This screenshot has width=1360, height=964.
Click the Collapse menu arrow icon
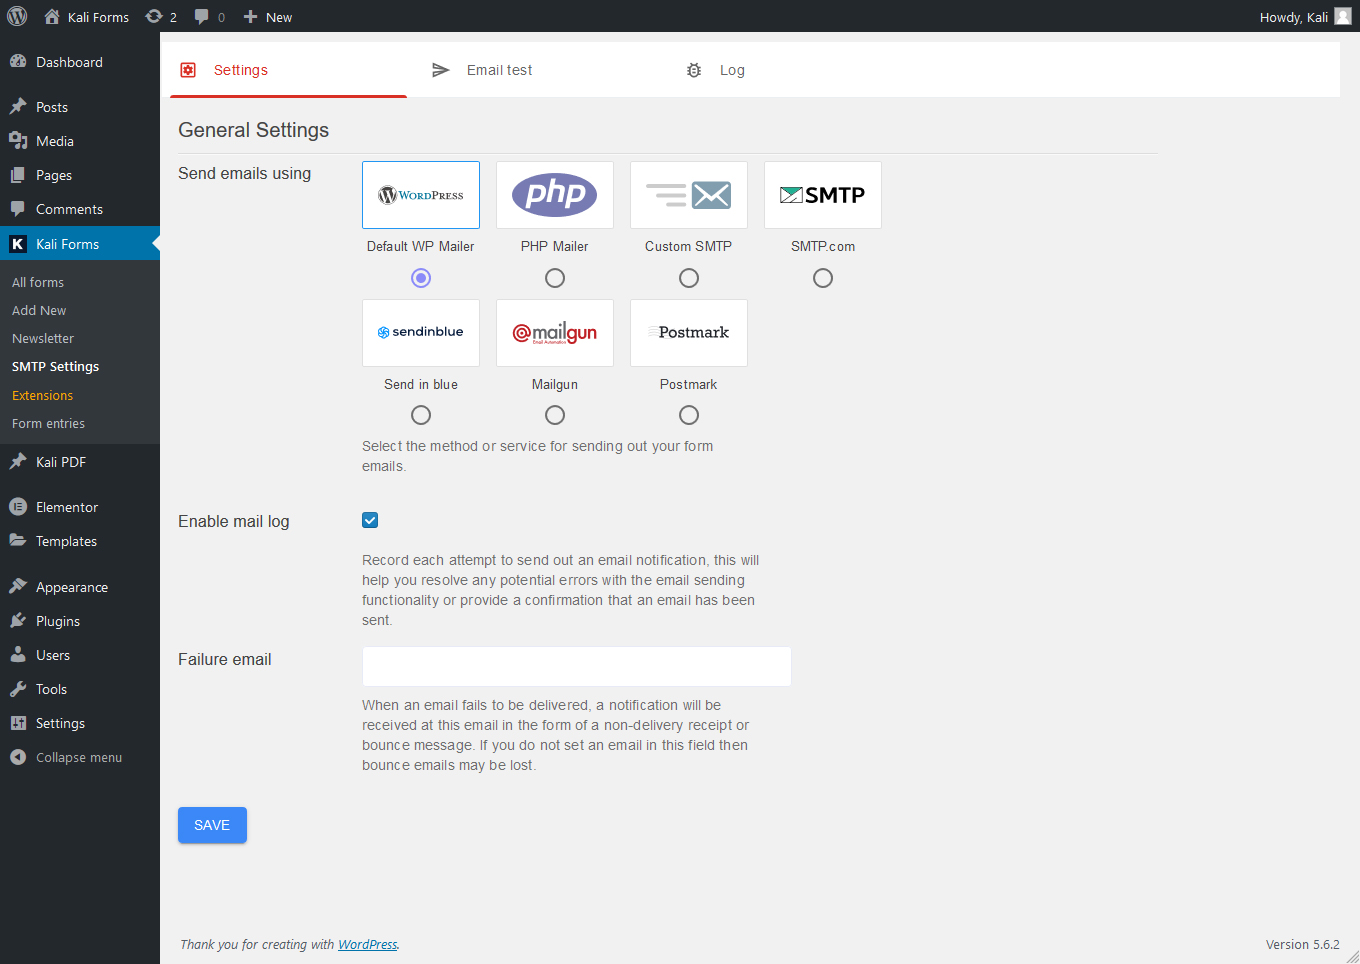(x=18, y=757)
